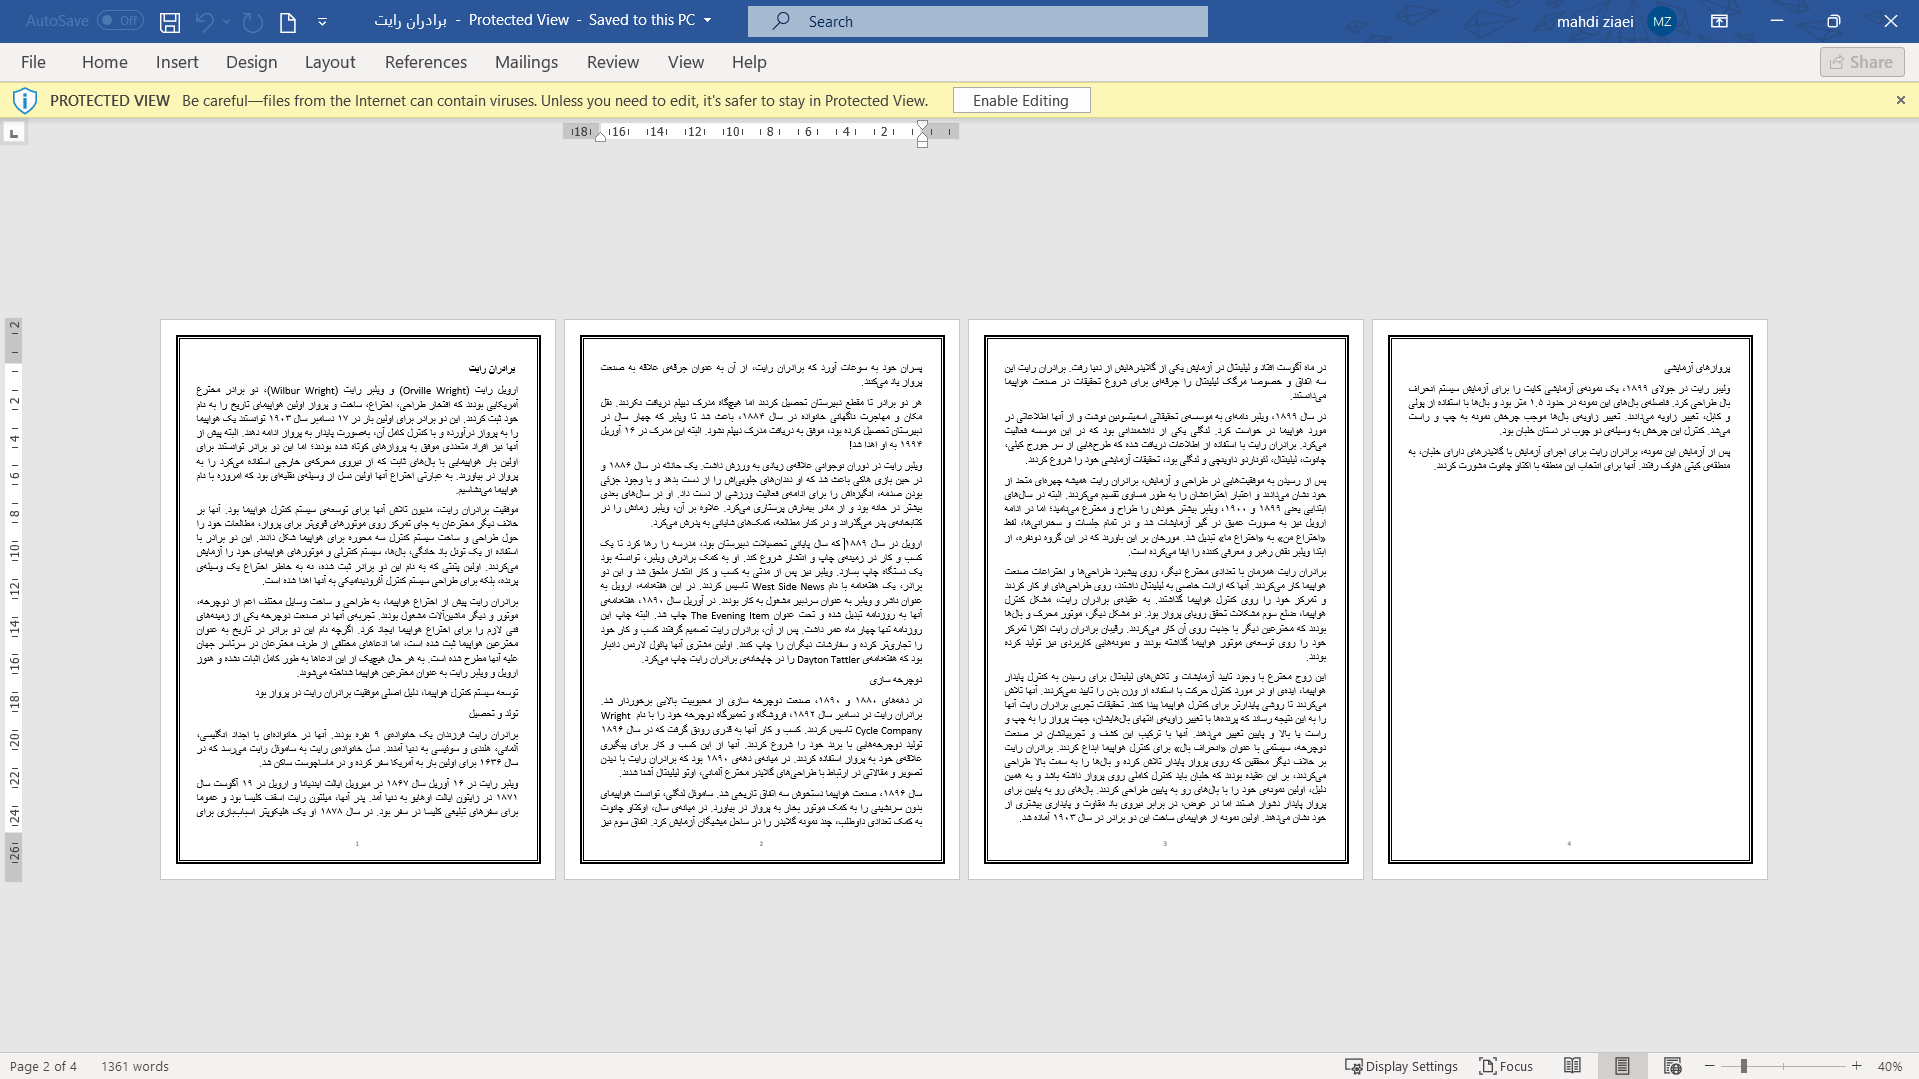Switch to Print Layout view
The image size is (1919, 1079).
click(x=1622, y=1066)
